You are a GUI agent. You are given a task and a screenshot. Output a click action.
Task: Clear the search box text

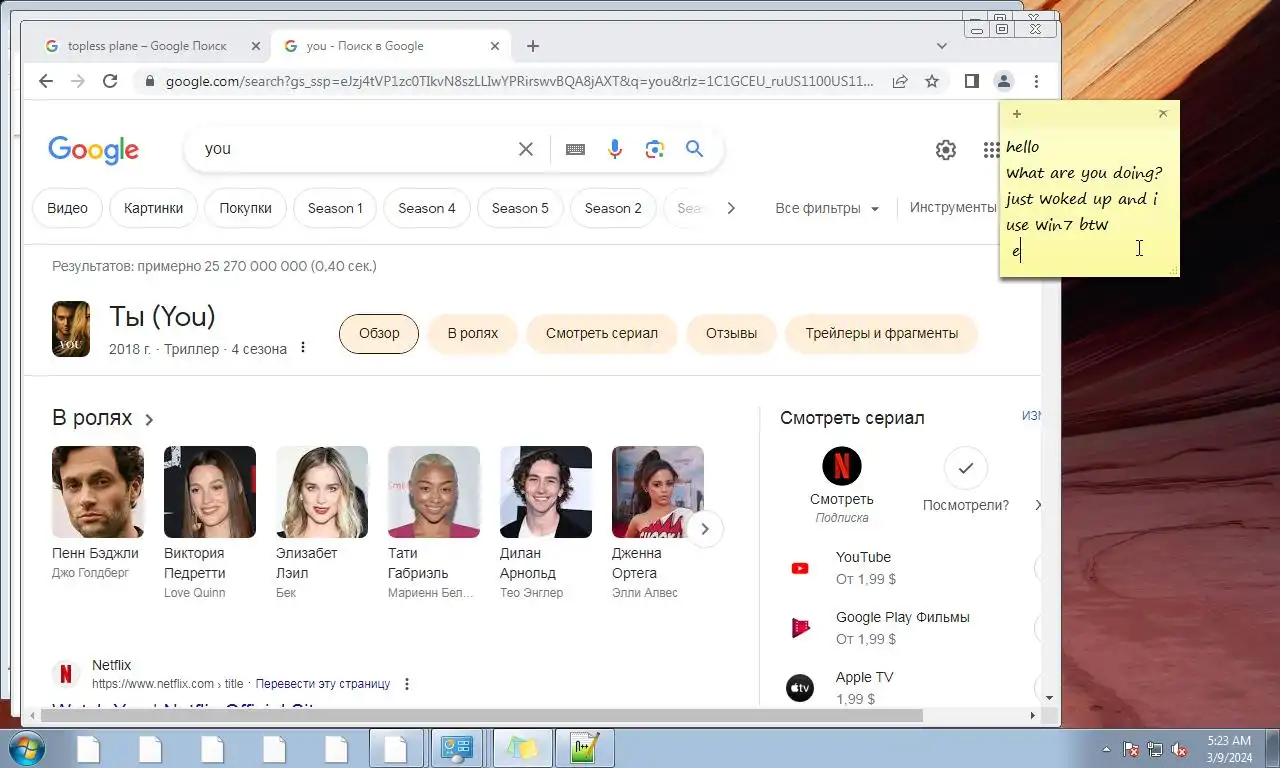[x=526, y=149]
